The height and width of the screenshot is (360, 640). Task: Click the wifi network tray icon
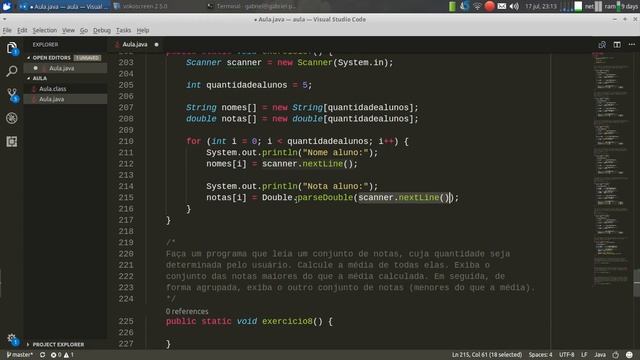click(477, 6)
